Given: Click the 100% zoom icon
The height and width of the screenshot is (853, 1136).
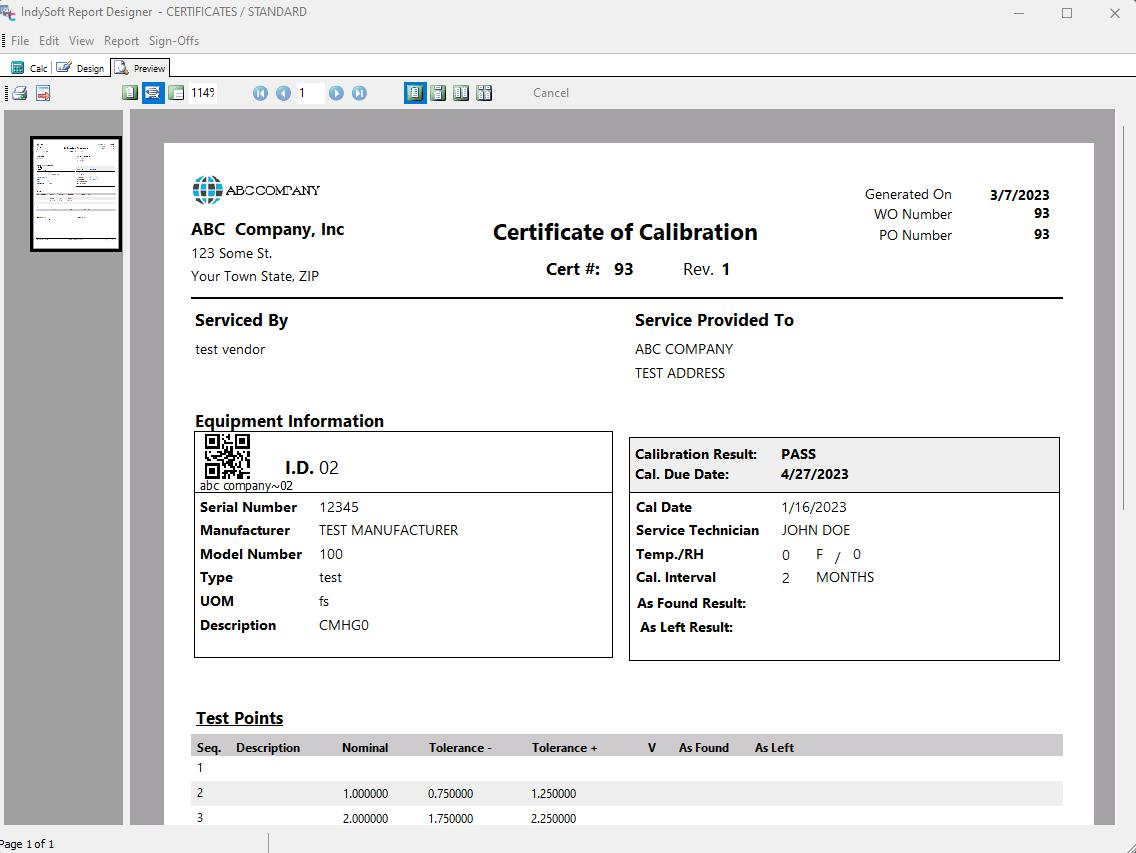Looking at the screenshot, I should click(176, 93).
